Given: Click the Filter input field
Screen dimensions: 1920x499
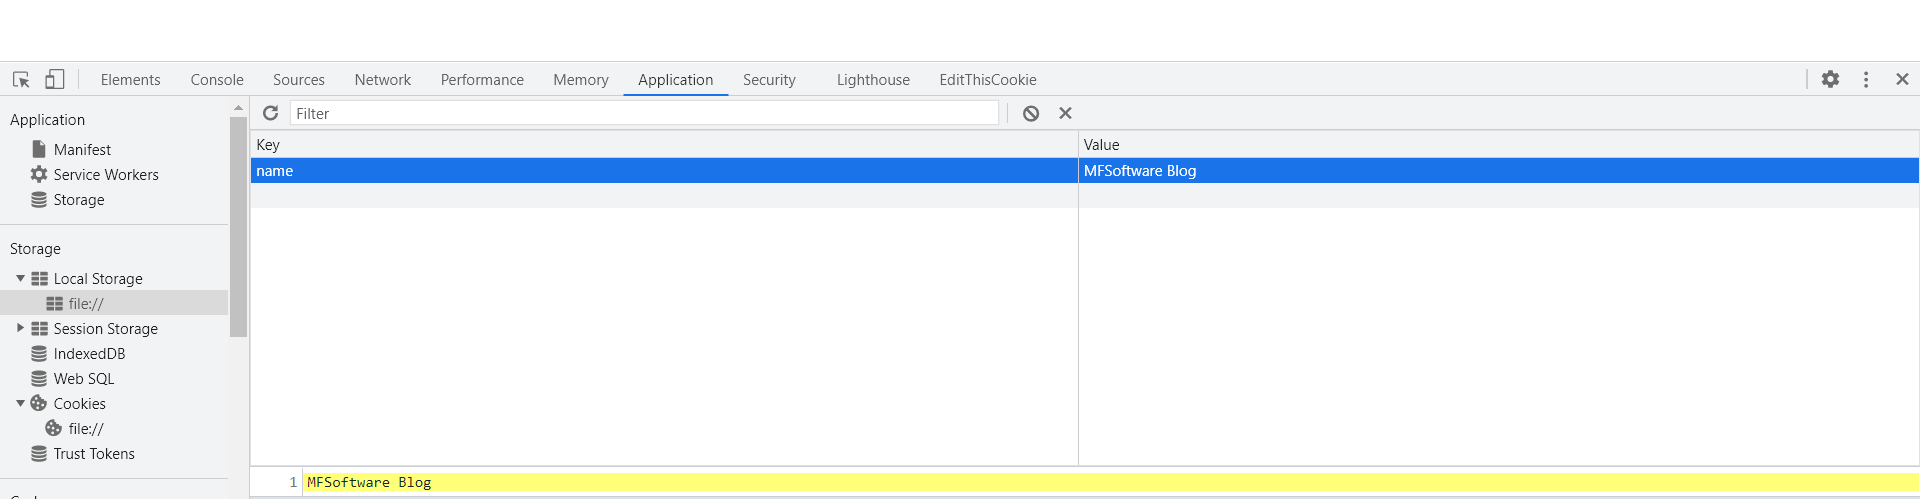Looking at the screenshot, I should click(x=643, y=114).
